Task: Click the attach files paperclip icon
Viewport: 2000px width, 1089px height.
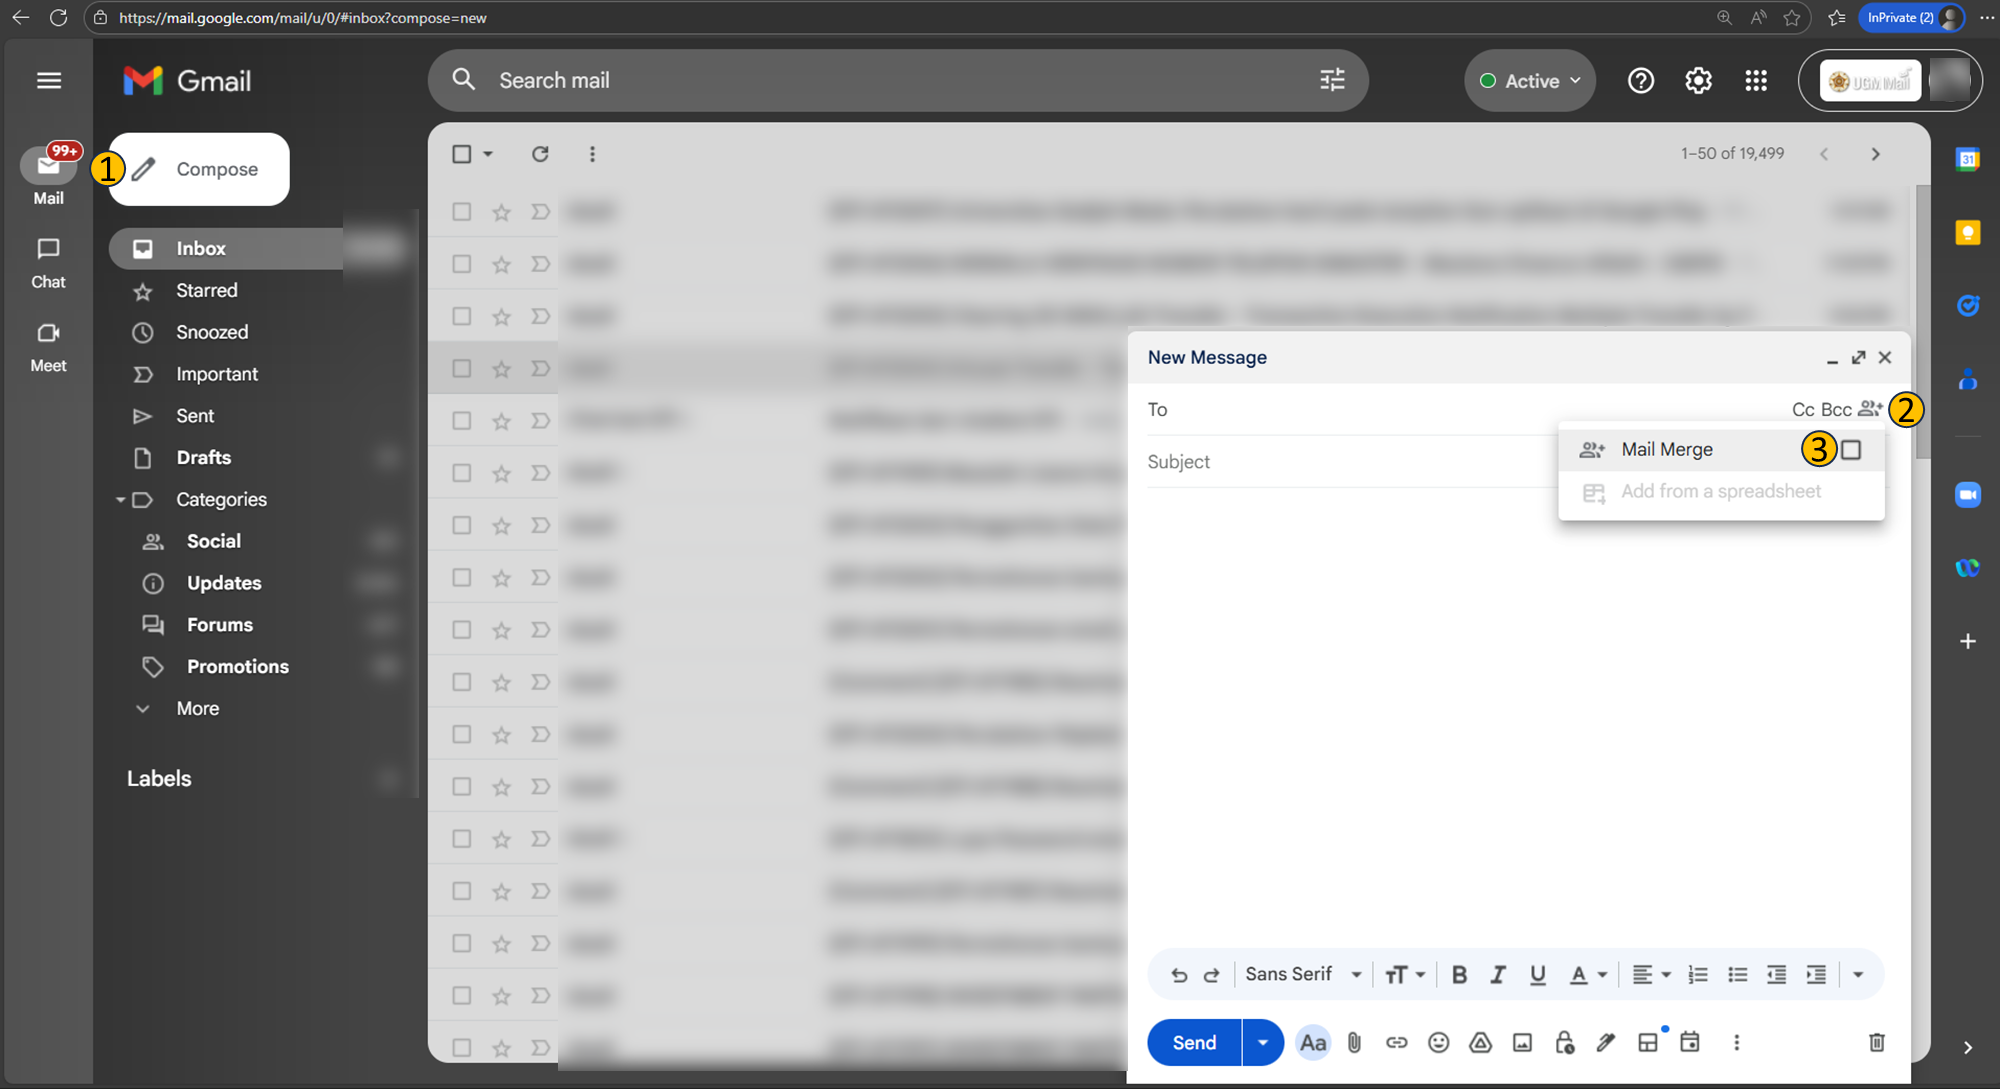Action: (x=1354, y=1043)
